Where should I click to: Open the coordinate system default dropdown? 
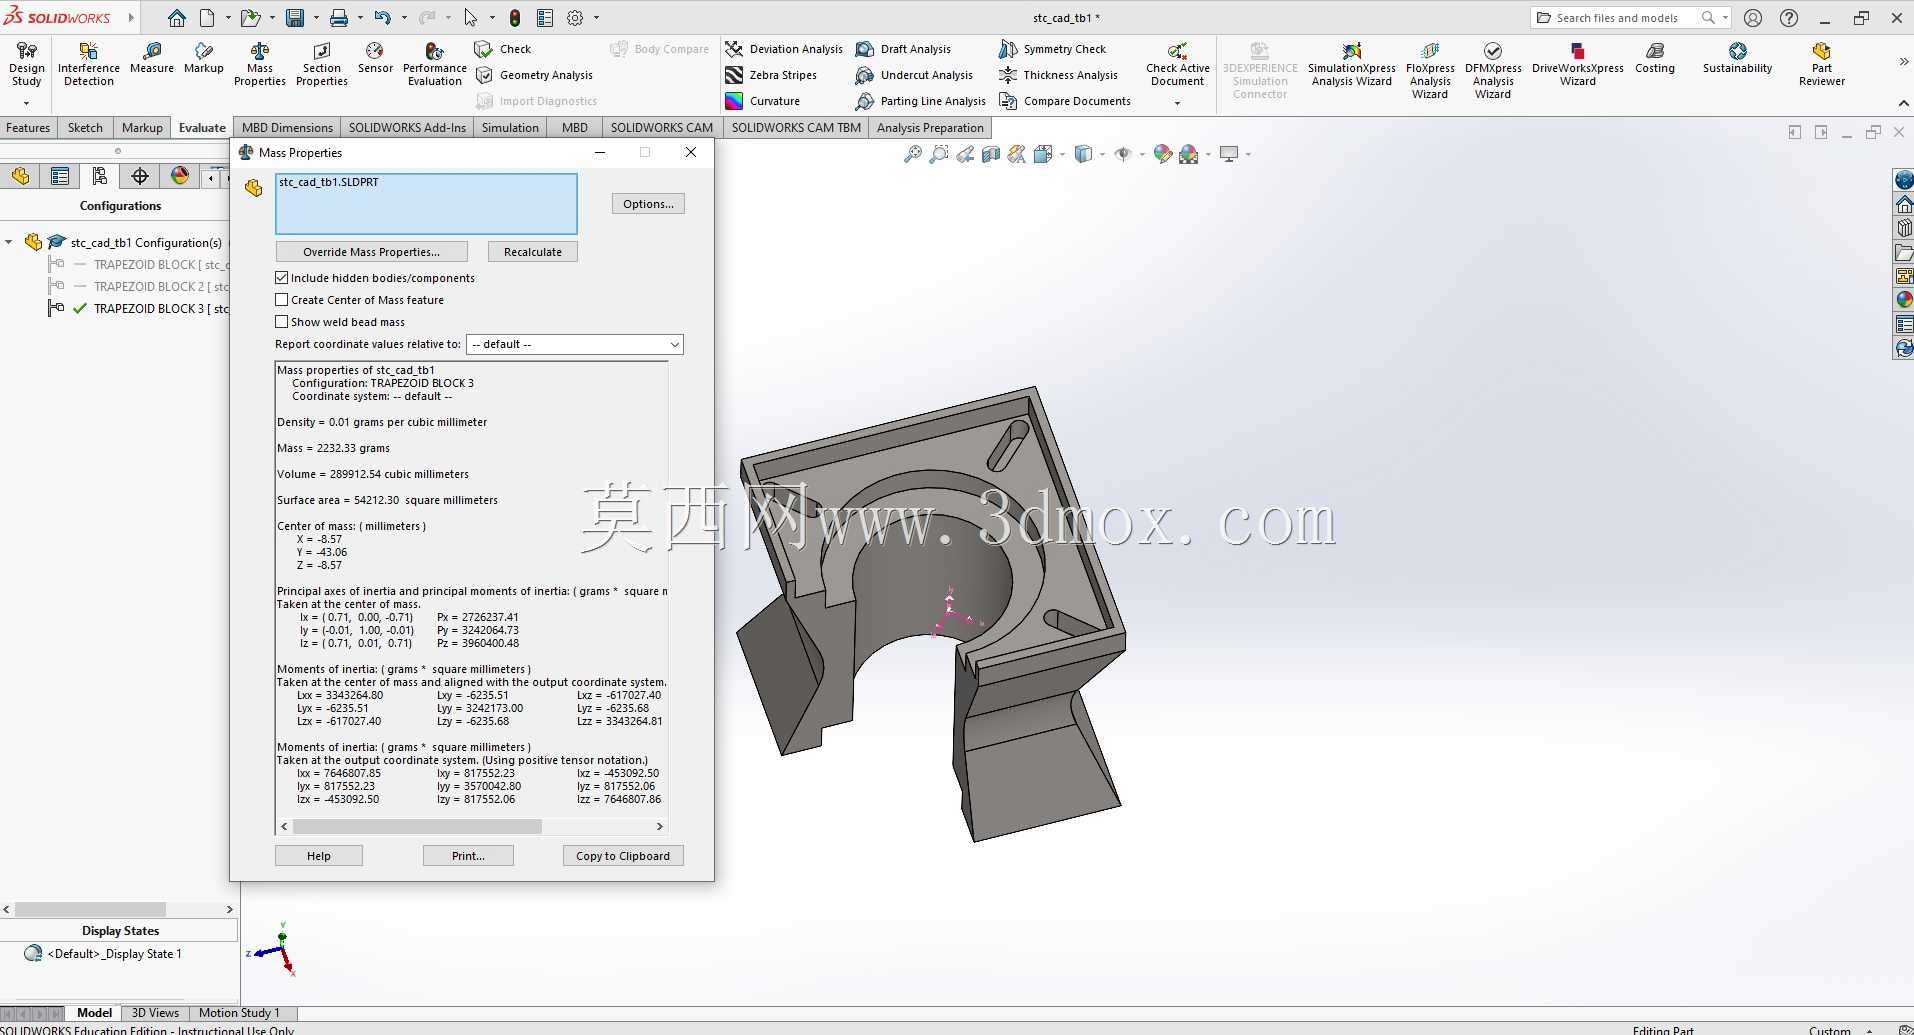pos(575,344)
